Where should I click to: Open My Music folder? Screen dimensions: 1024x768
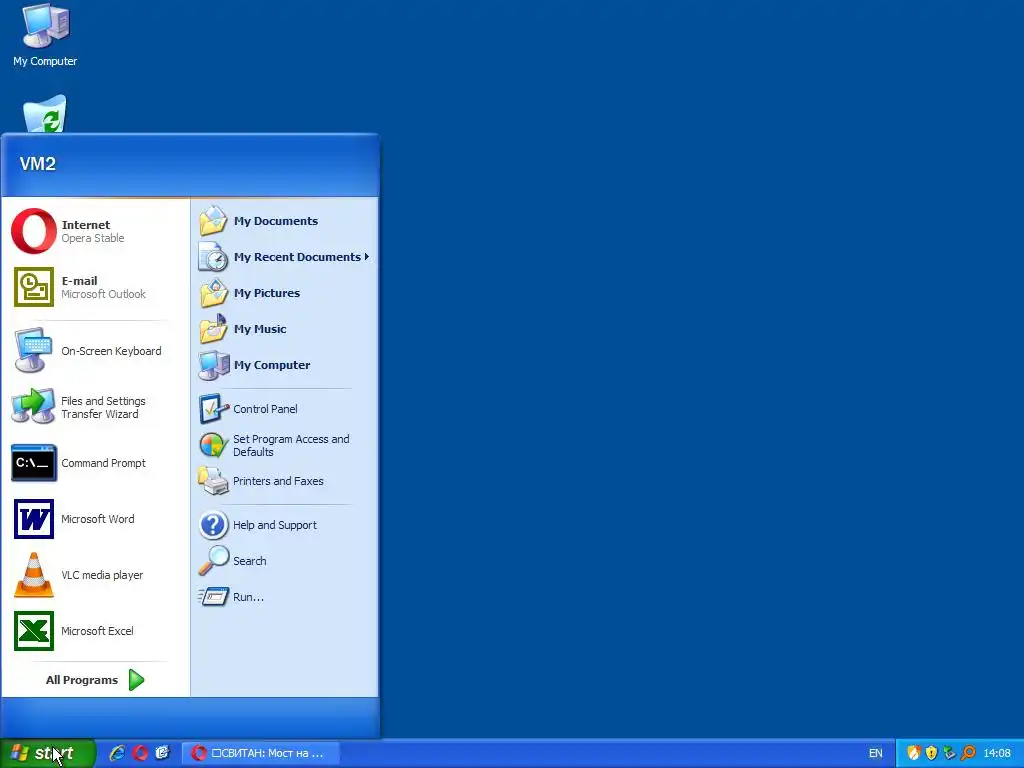[x=285, y=328]
